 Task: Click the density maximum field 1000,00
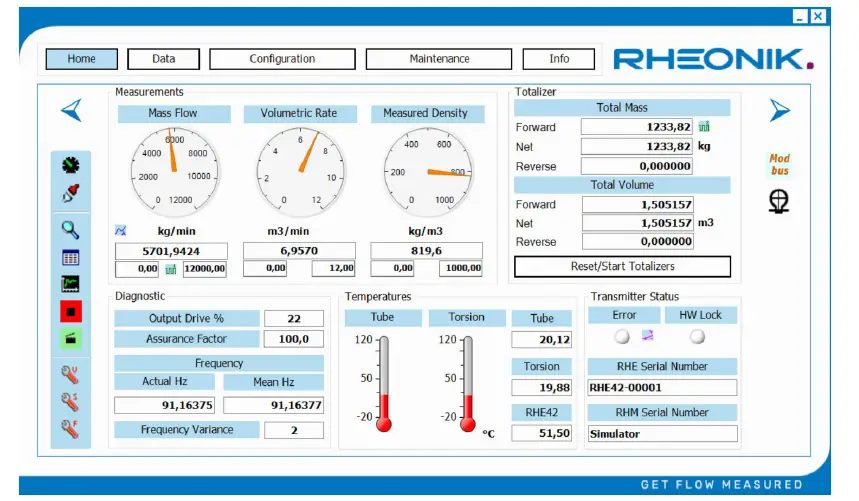tap(461, 268)
